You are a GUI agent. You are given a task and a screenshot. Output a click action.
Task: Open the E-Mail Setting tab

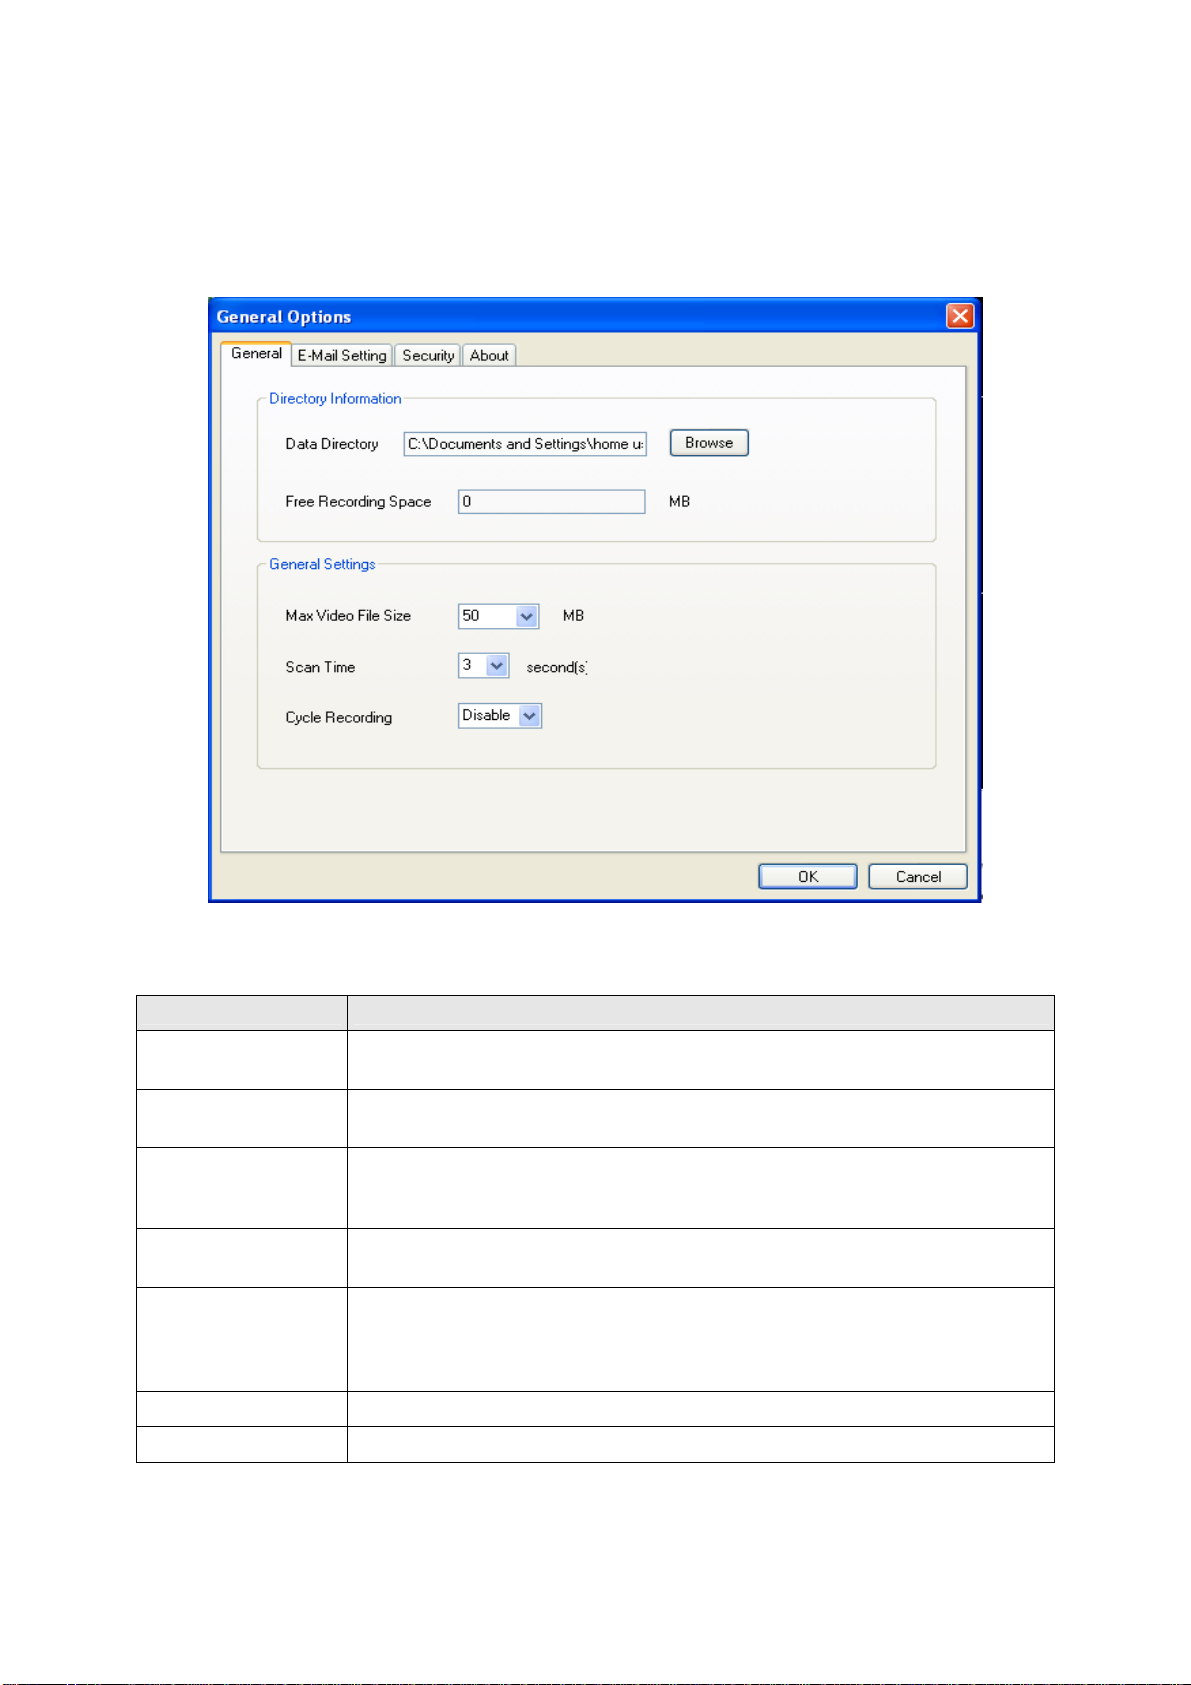click(x=342, y=356)
